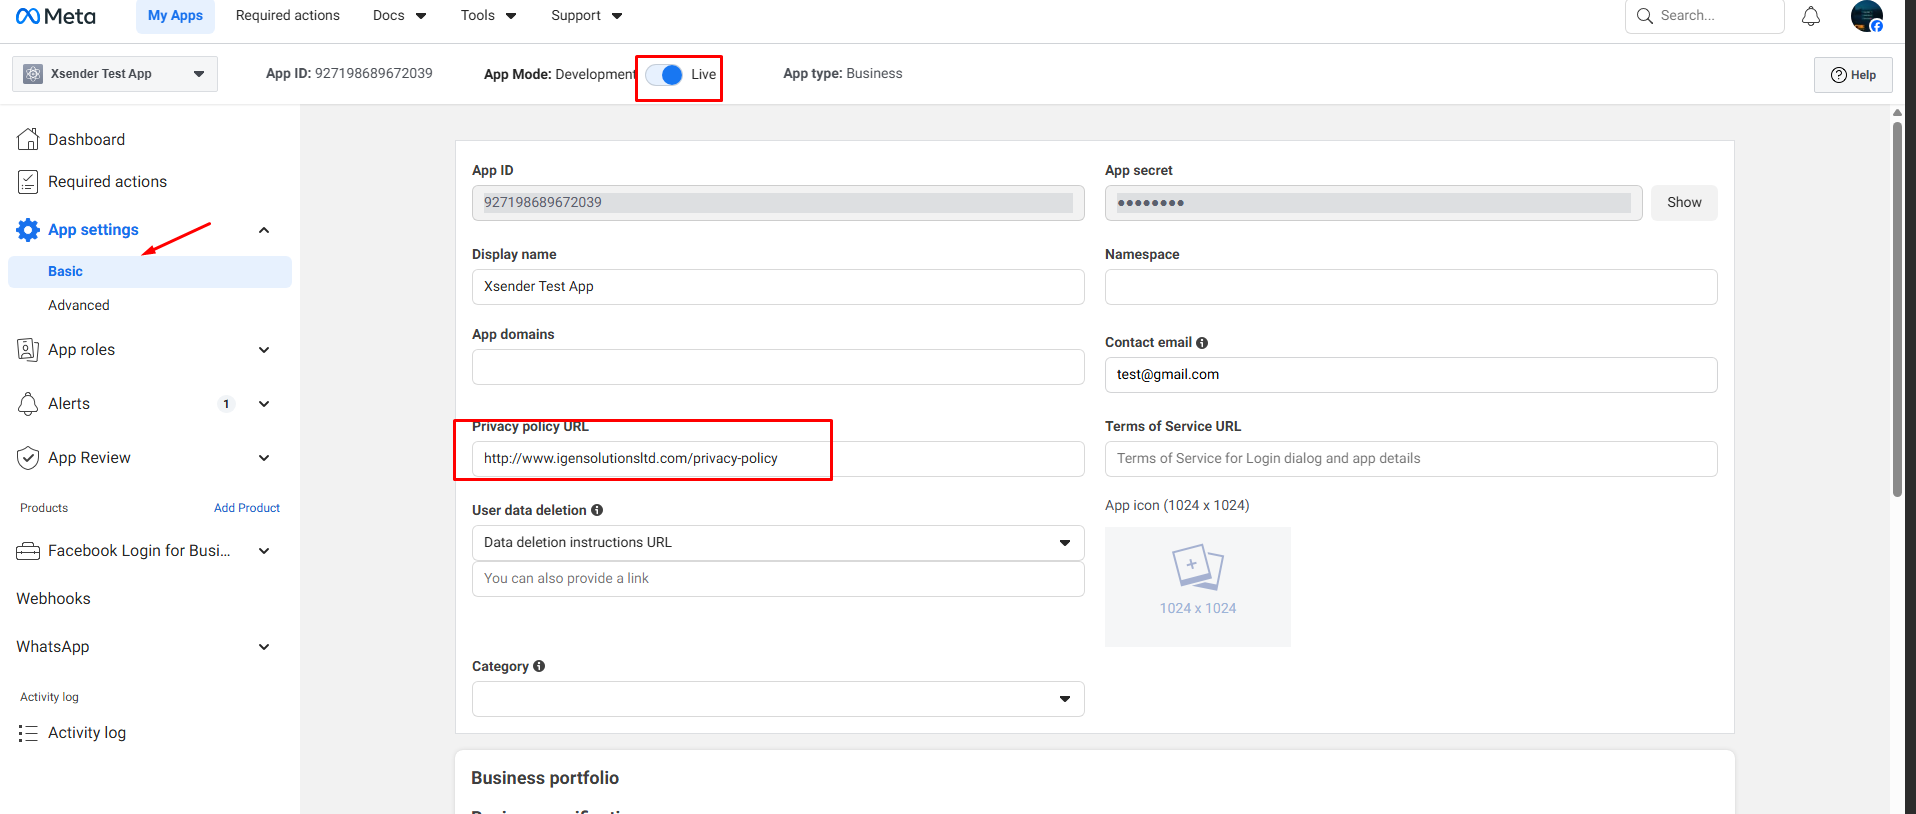Screen dimensions: 1916x814
Task: Open the Data deletion instructions URL dropdown
Action: tap(777, 543)
